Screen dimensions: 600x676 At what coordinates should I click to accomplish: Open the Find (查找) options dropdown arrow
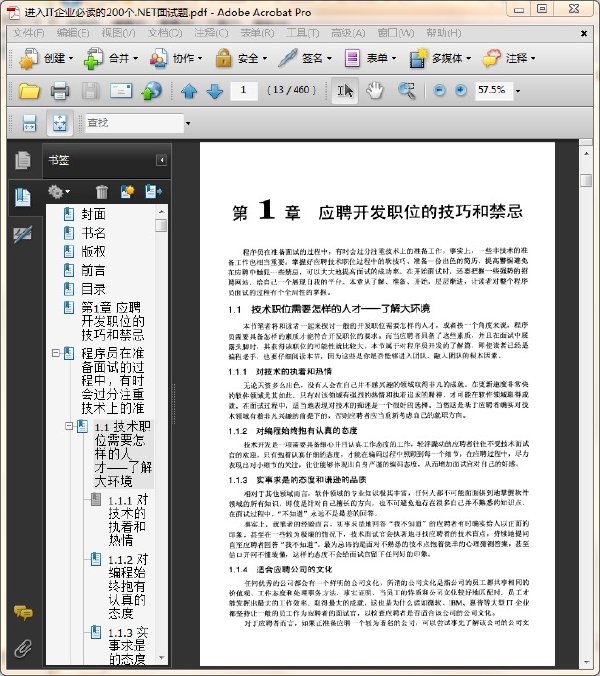(188, 124)
